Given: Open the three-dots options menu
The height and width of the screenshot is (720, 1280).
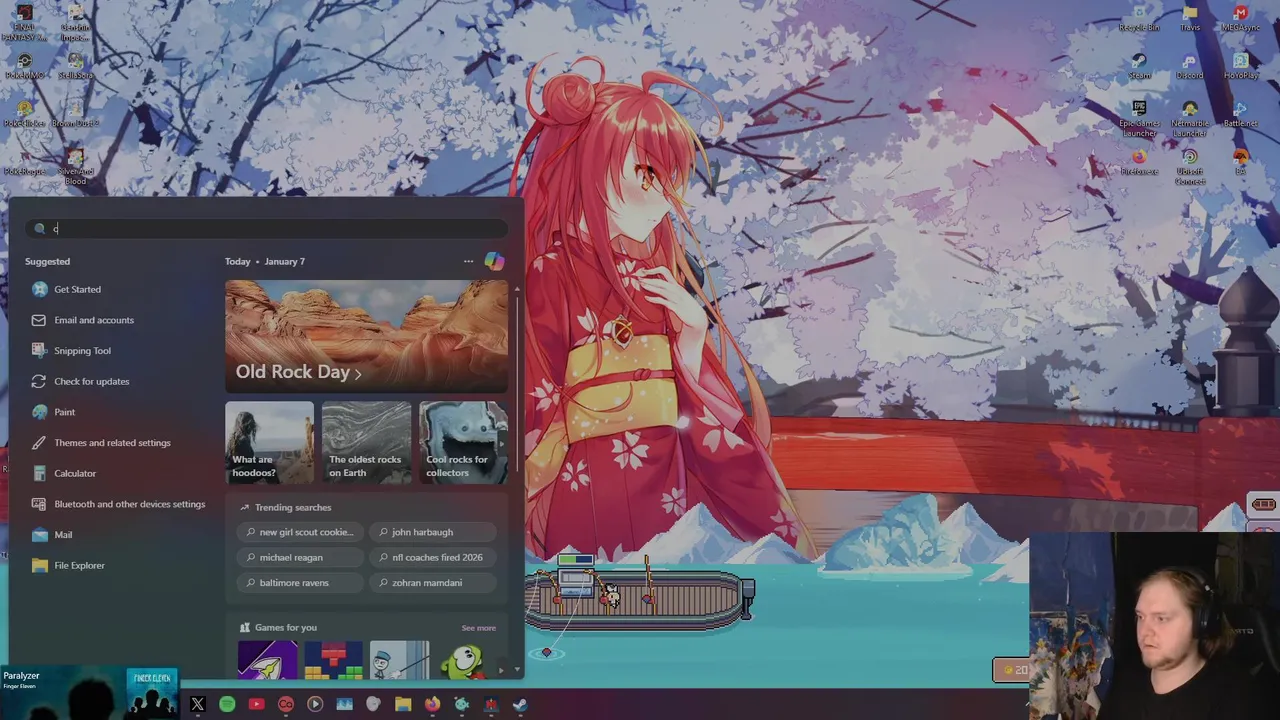Looking at the screenshot, I should click(x=468, y=261).
